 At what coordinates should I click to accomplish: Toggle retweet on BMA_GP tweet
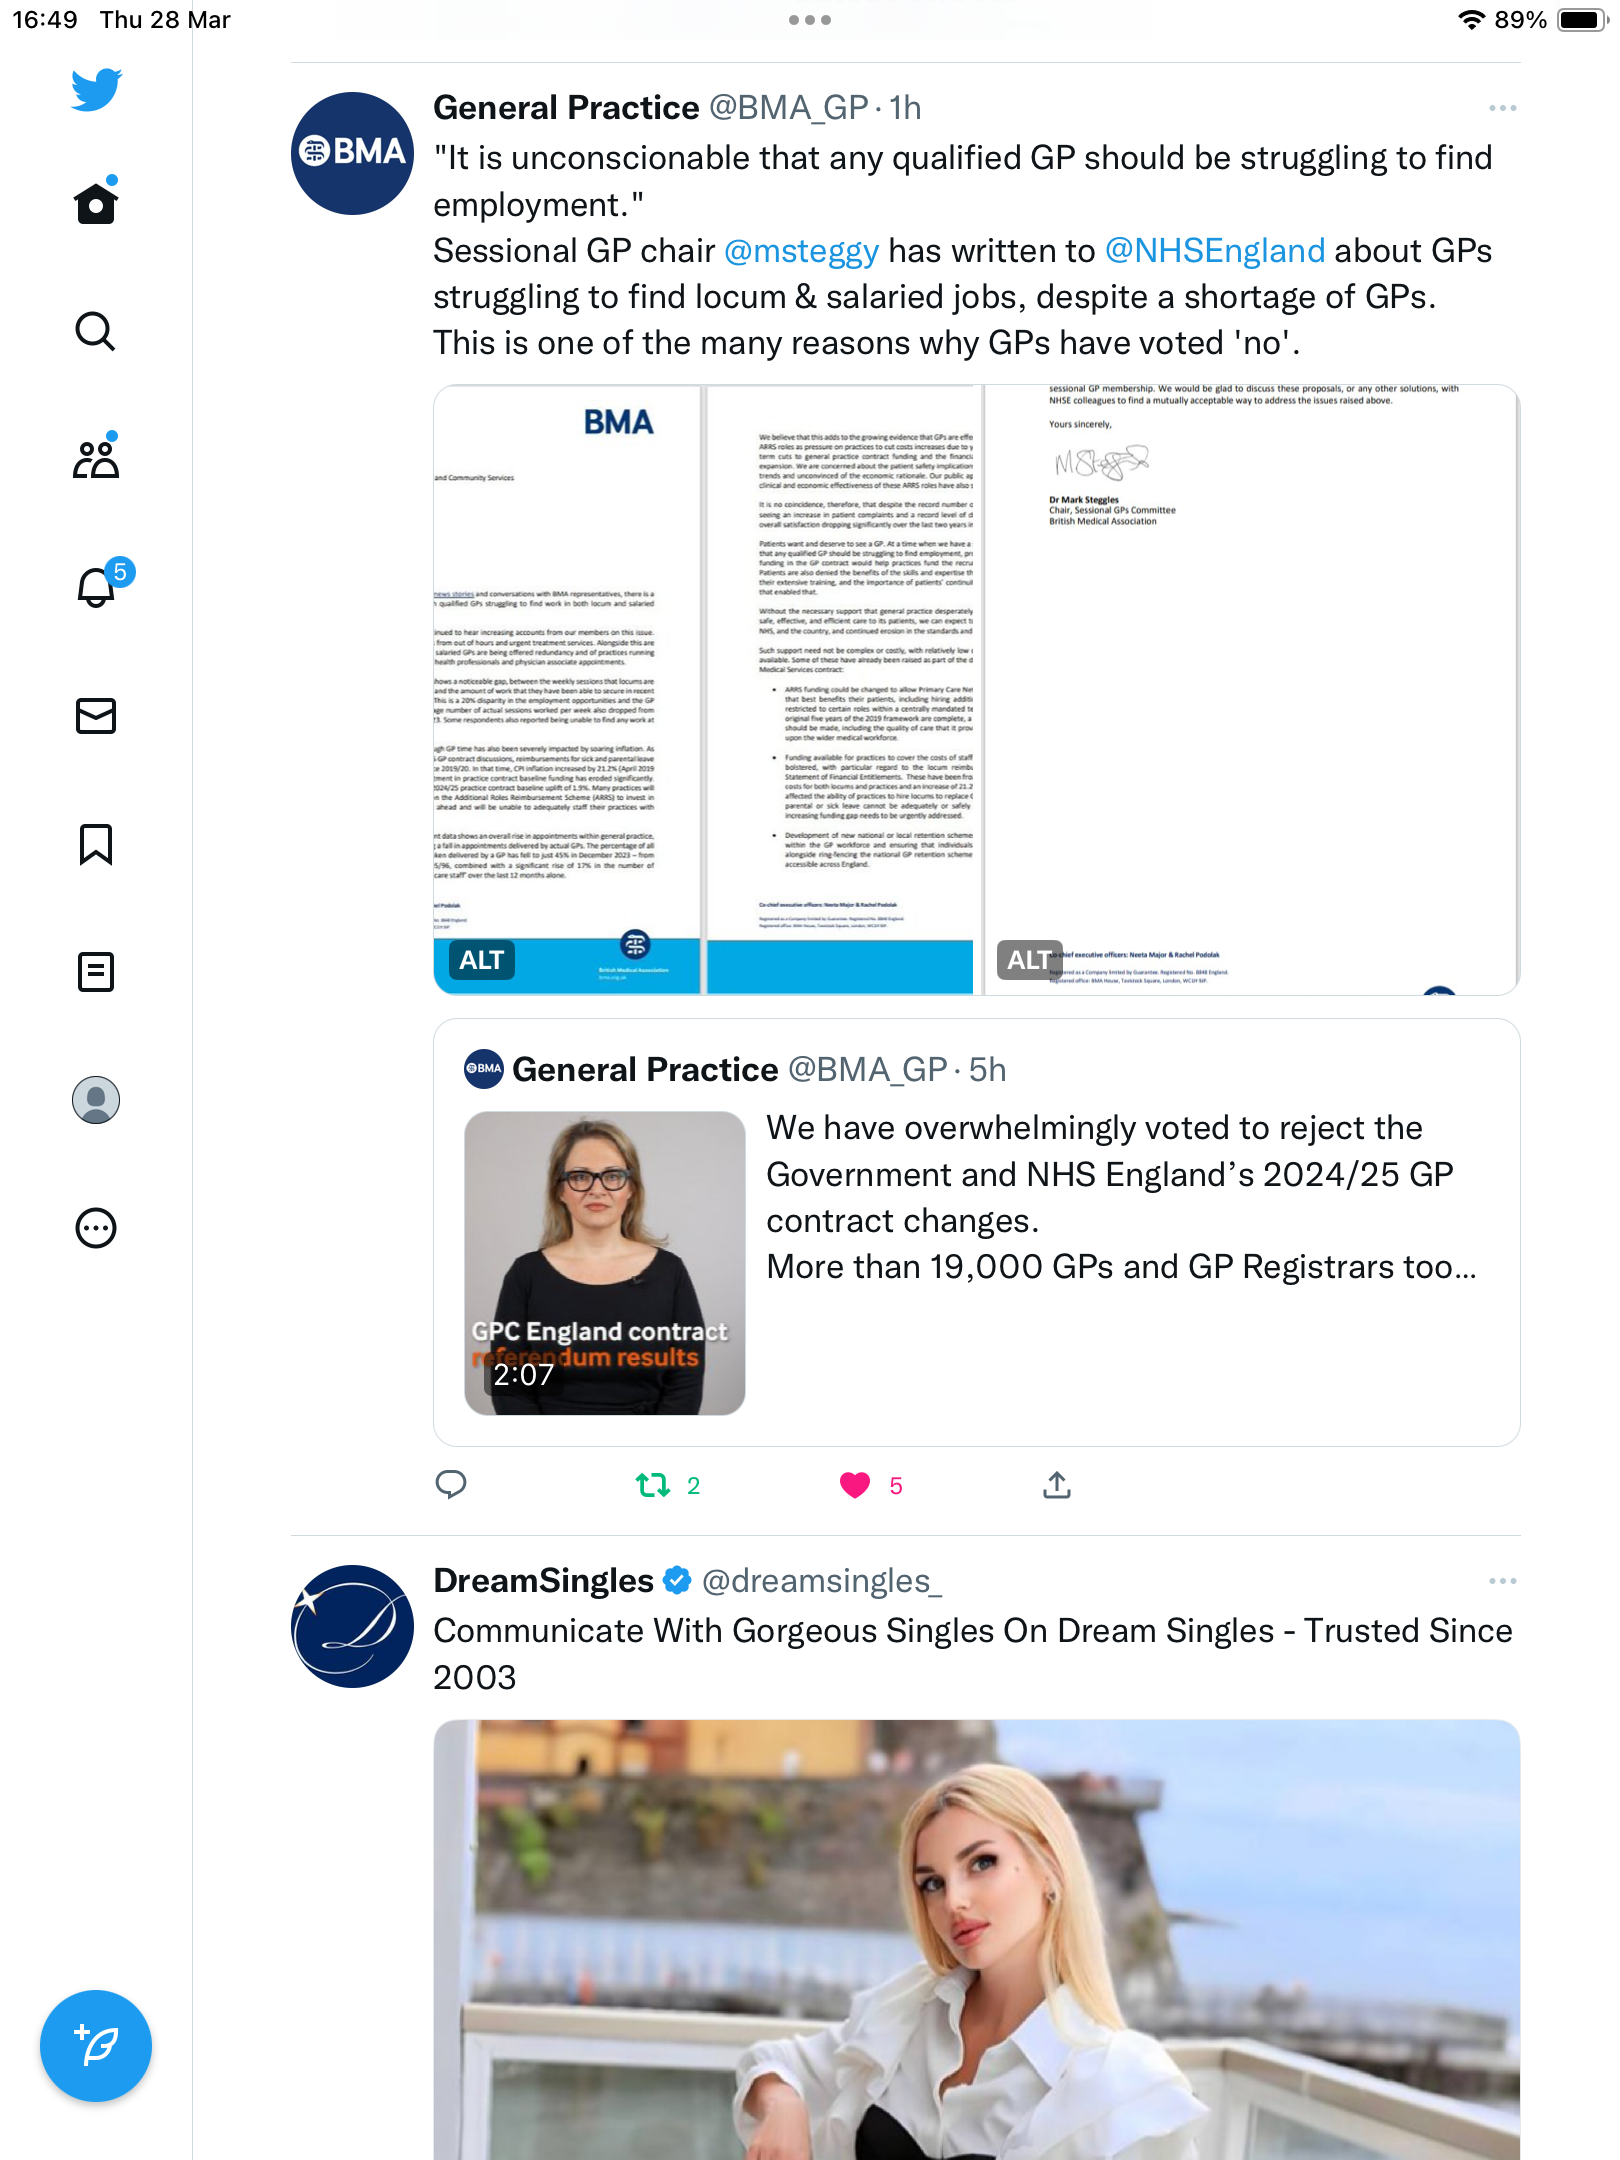pos(653,1485)
